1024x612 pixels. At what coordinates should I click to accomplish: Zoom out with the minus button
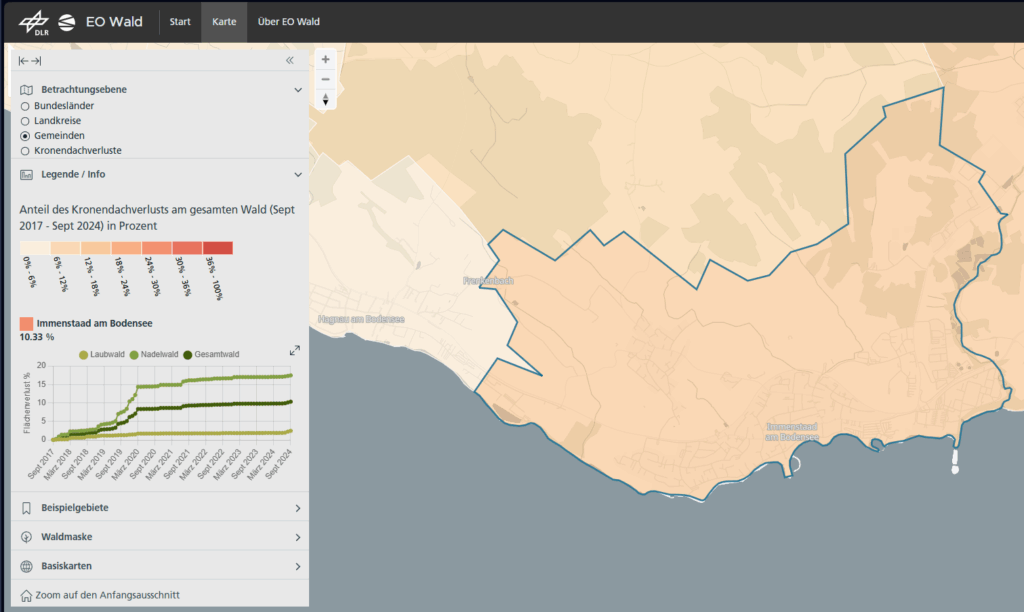pyautogui.click(x=325, y=79)
